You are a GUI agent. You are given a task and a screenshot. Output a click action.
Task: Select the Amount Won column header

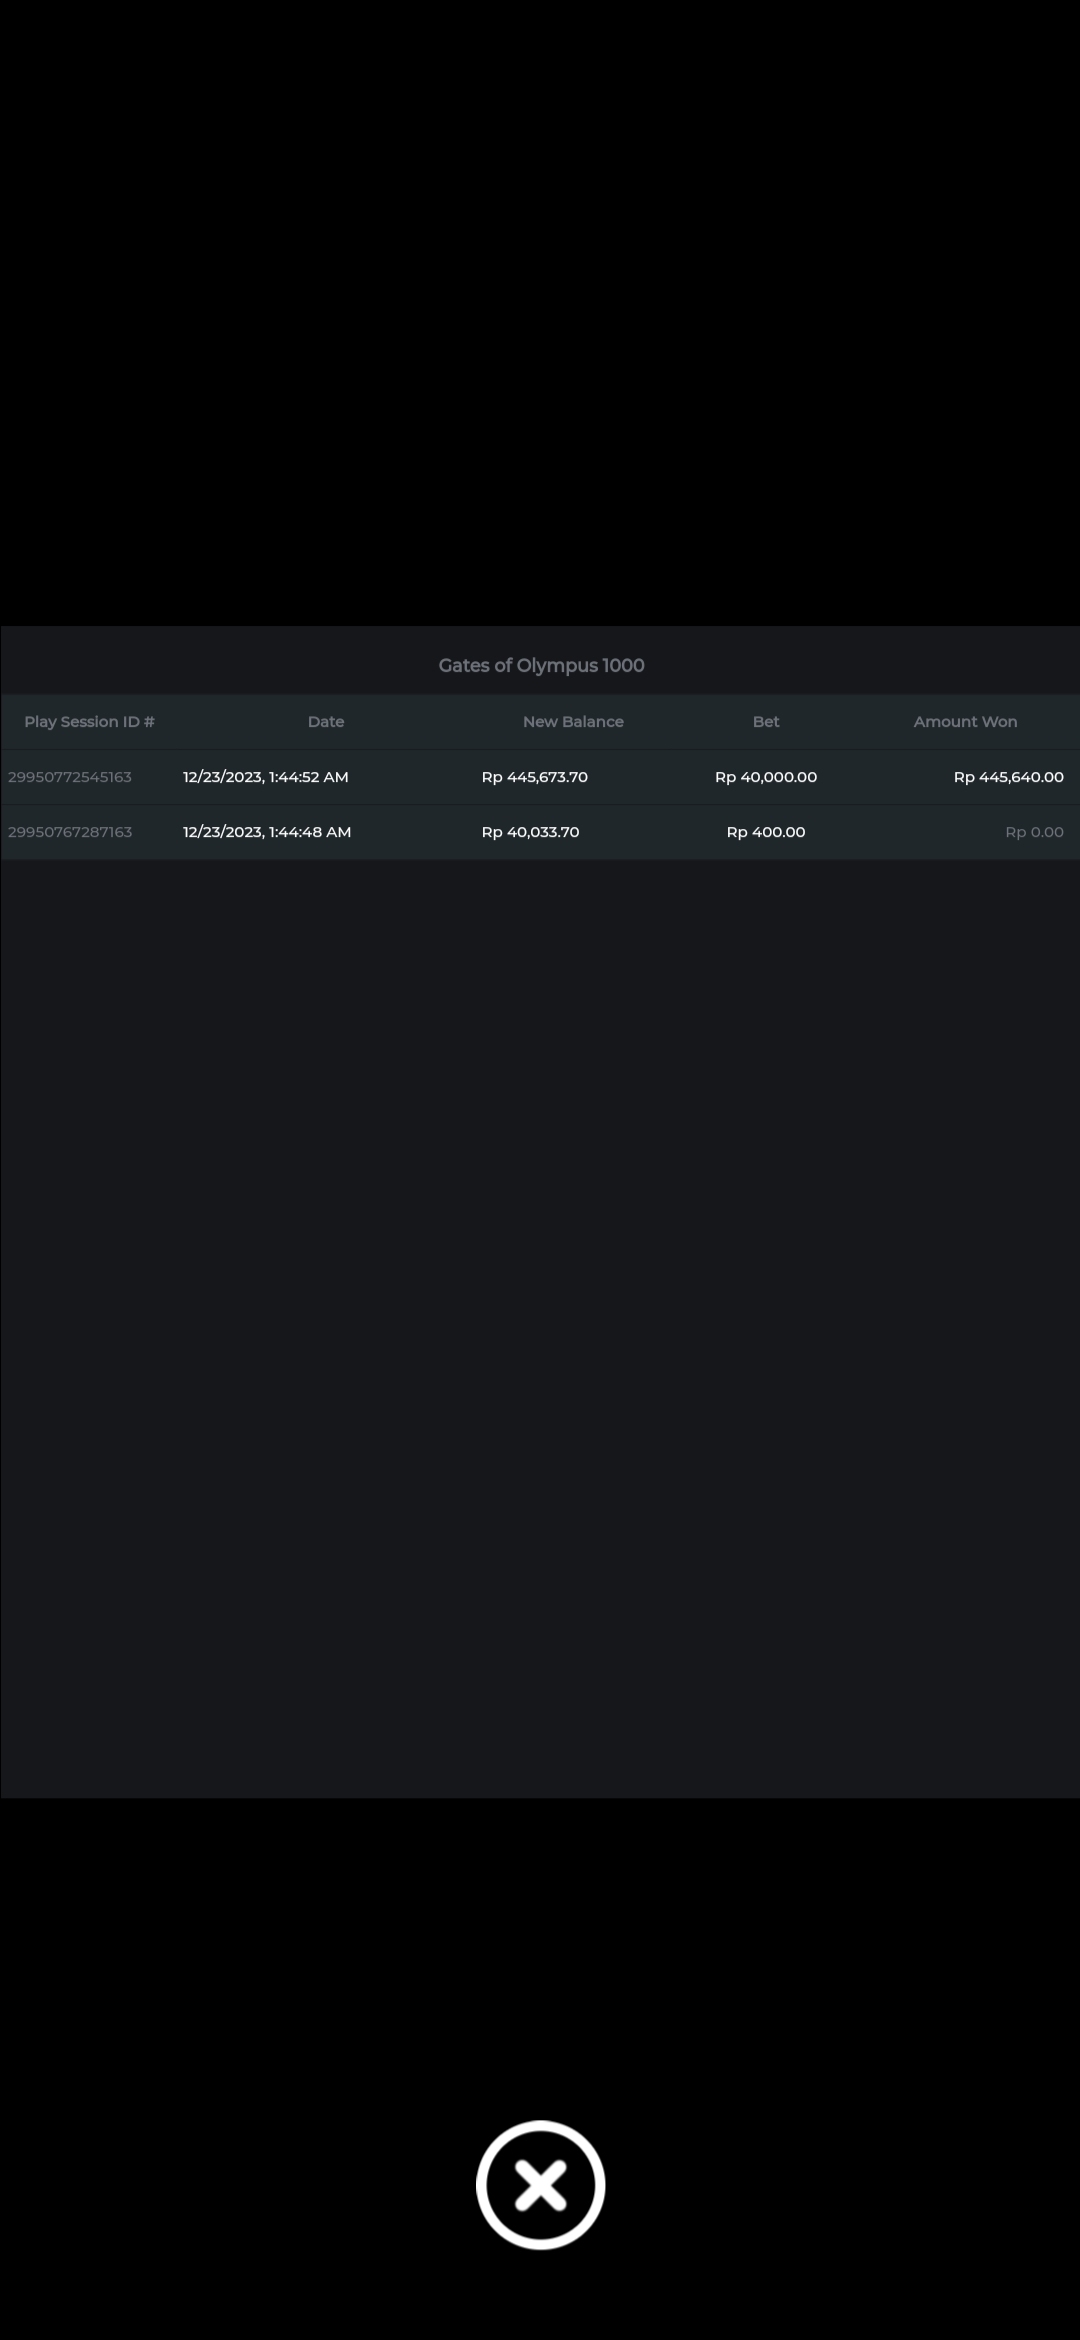point(965,722)
